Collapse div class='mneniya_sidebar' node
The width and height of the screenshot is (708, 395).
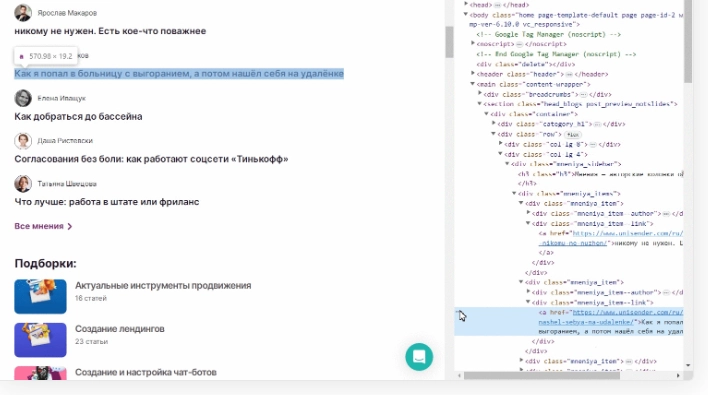[x=508, y=164]
